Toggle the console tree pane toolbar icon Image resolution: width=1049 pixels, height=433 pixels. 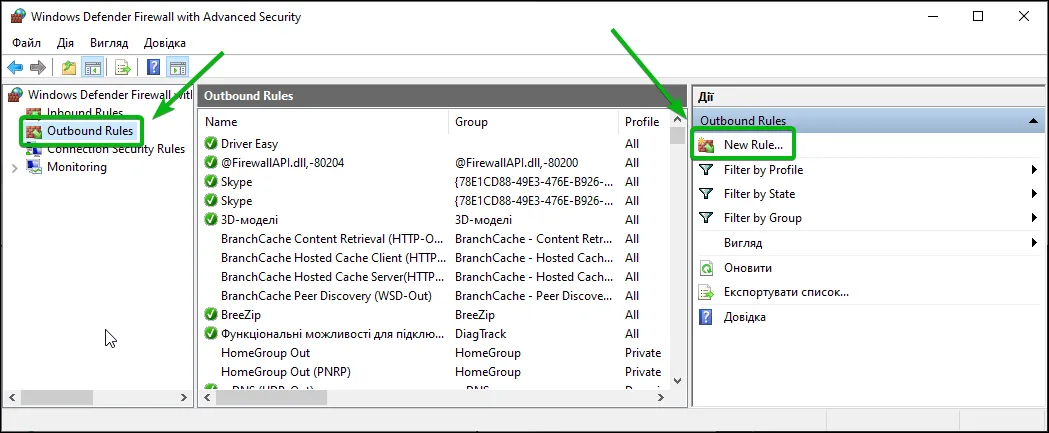coord(92,67)
